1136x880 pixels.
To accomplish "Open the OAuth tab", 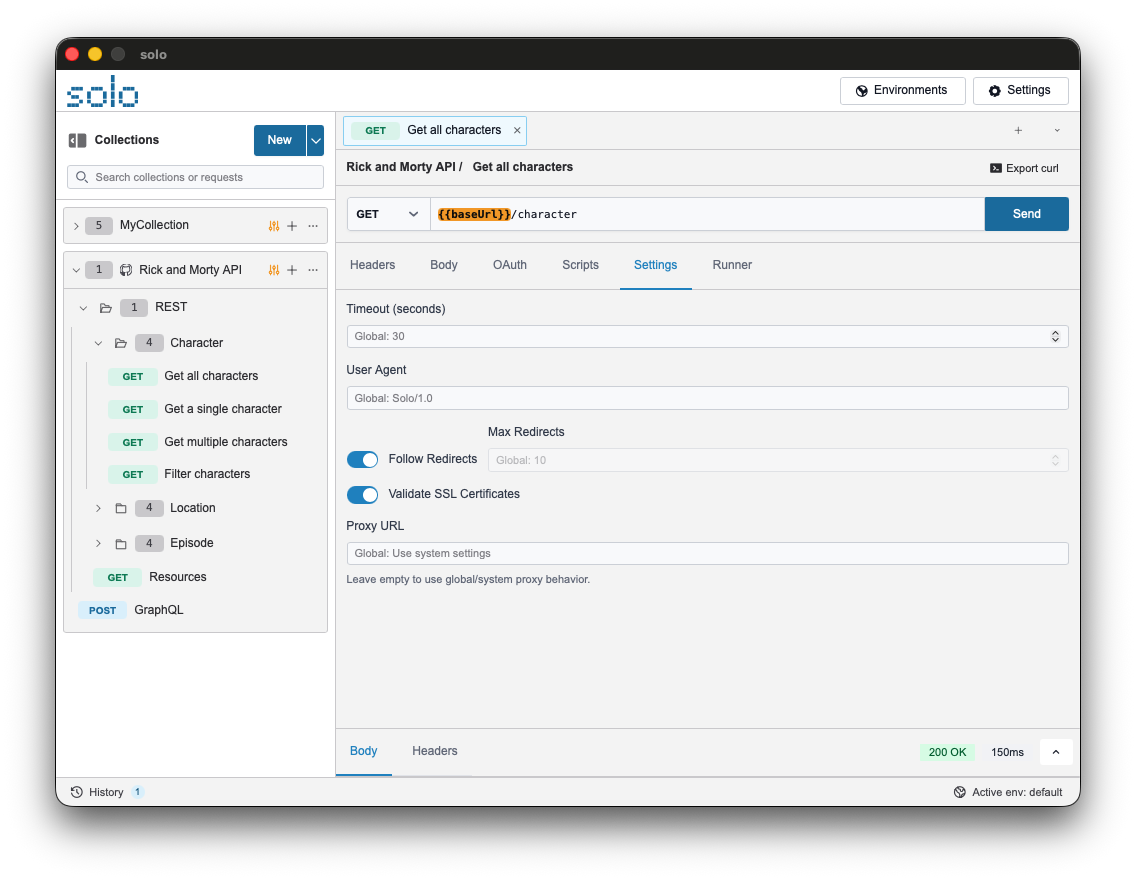I will click(510, 265).
